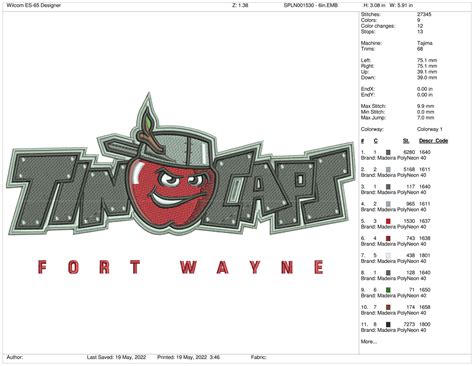Click the Descr. column header
This screenshot has height=366, width=474.
pos(426,141)
